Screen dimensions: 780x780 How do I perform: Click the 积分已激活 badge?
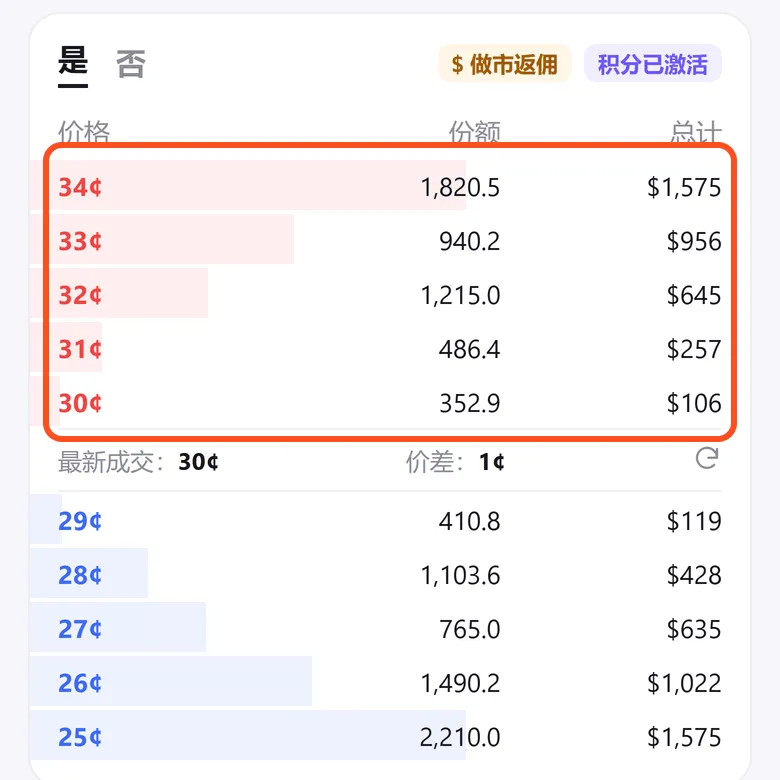[653, 64]
